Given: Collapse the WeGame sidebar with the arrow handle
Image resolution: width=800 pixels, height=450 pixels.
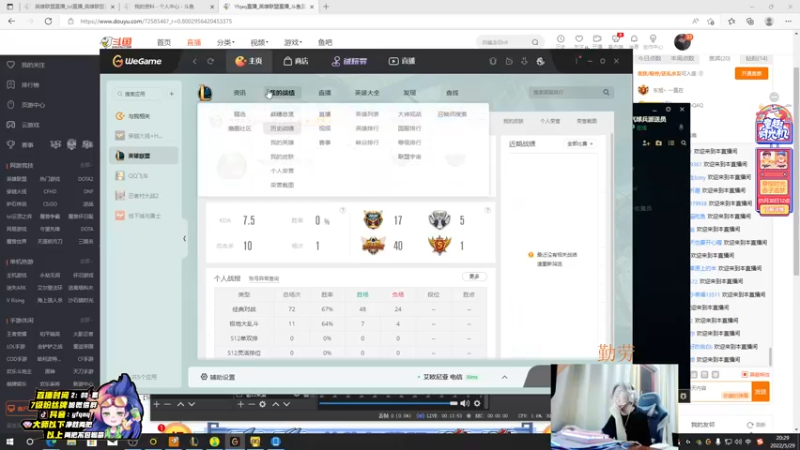Looking at the screenshot, I should [x=184, y=238].
